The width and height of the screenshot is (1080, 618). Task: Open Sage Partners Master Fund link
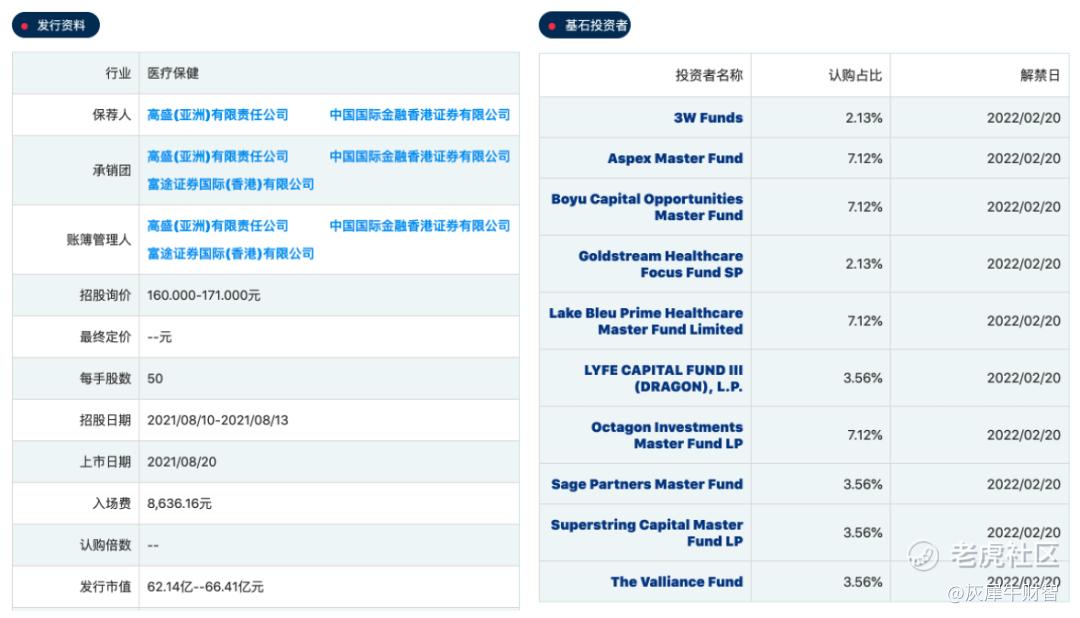coord(647,484)
